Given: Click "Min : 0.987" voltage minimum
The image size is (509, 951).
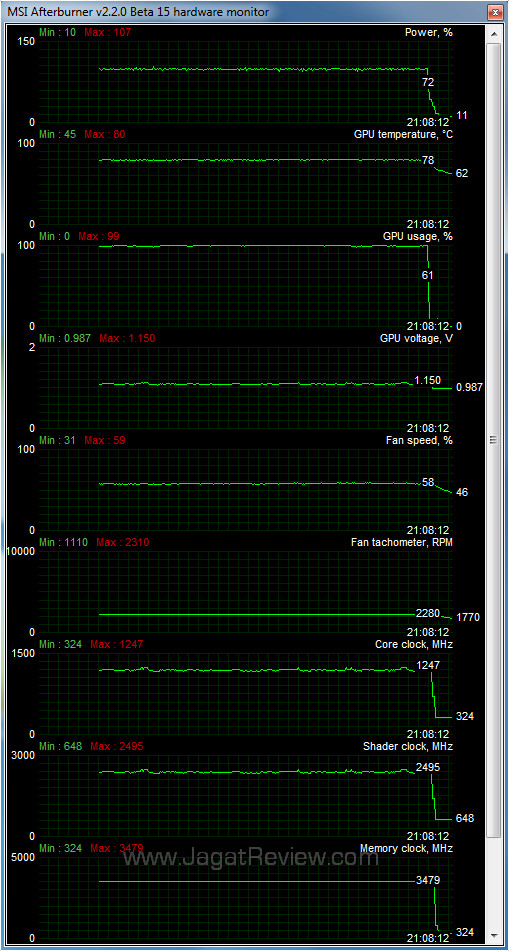Looking at the screenshot, I should (x=65, y=338).
